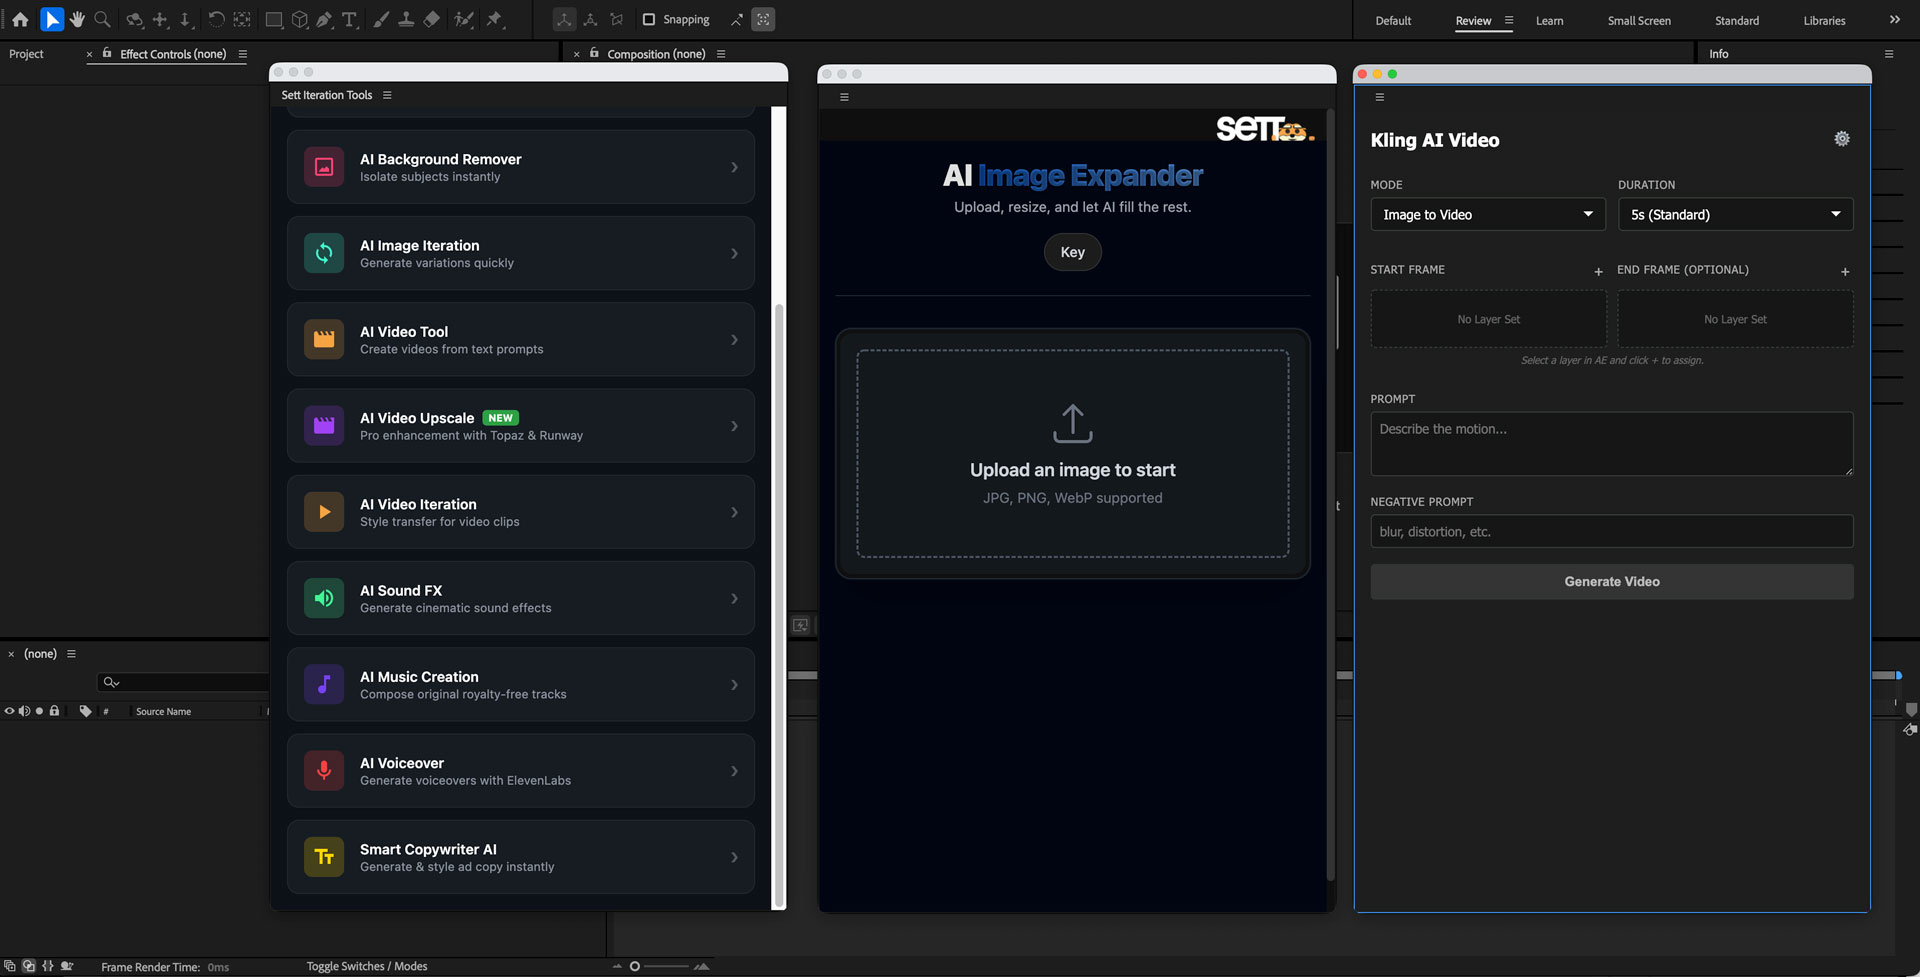Click the Generate Video button
Image resolution: width=1920 pixels, height=977 pixels.
pyautogui.click(x=1611, y=581)
